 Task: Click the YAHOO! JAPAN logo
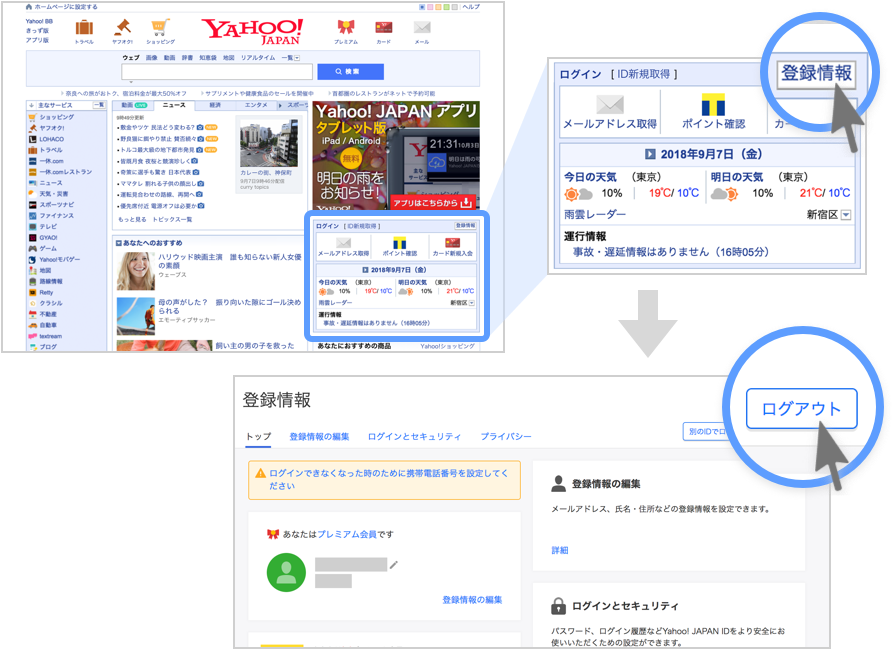click(x=253, y=31)
